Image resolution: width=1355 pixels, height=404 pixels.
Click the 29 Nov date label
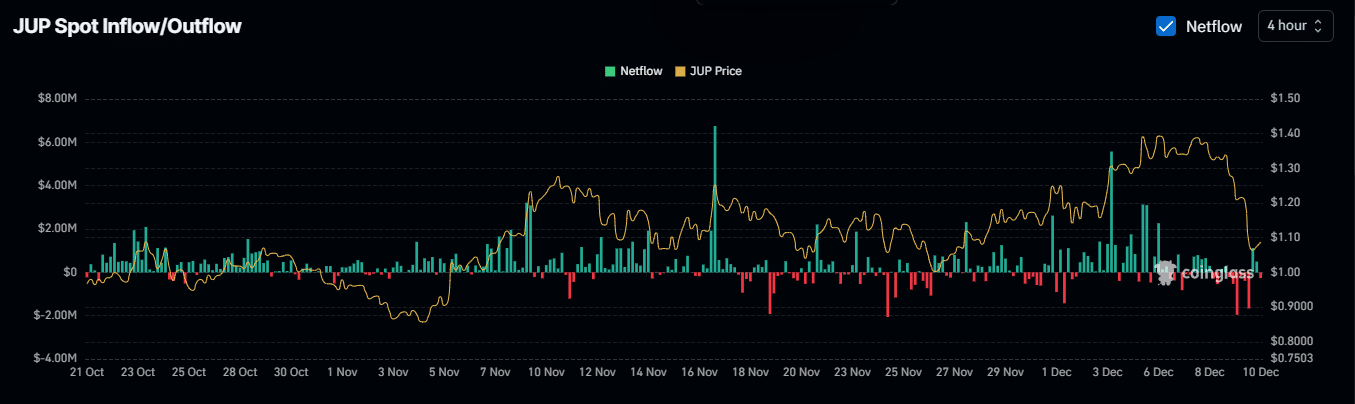1005,372
